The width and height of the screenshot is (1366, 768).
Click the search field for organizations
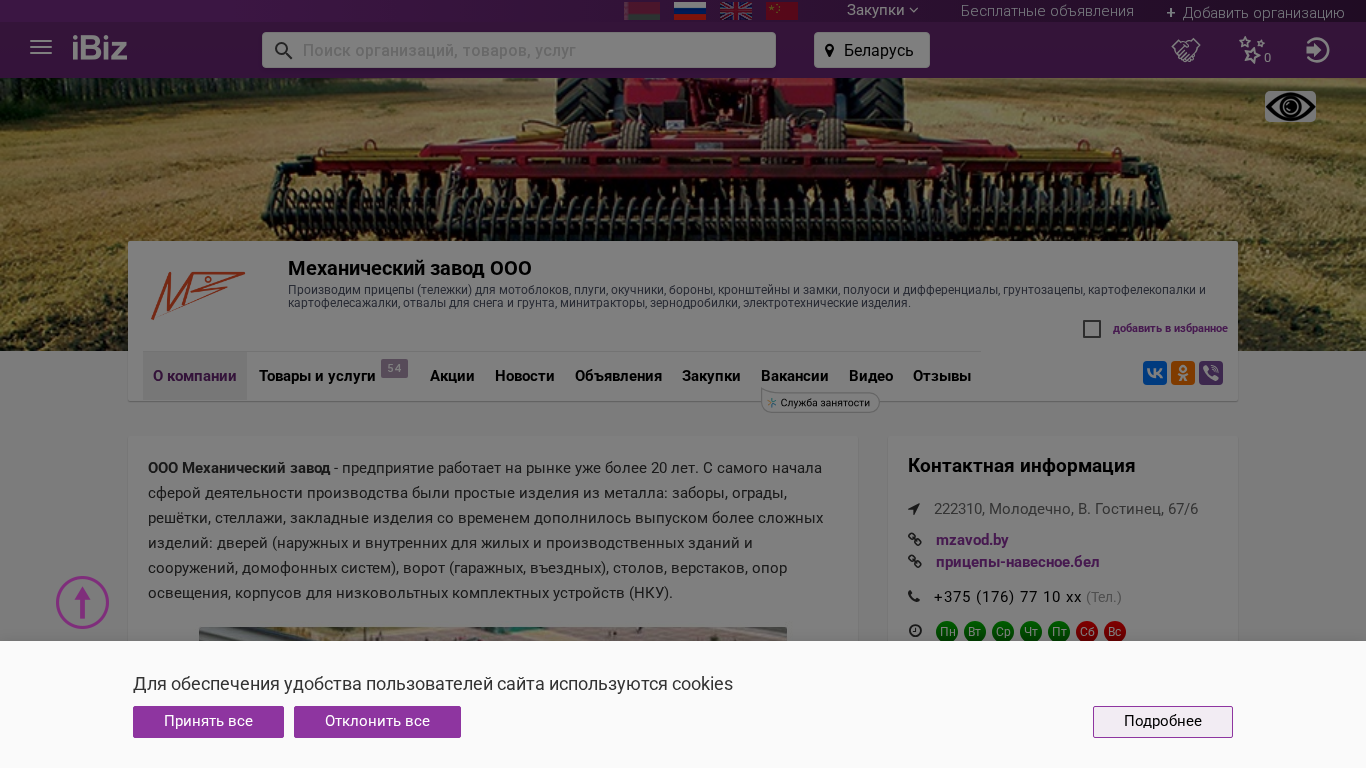coord(519,50)
